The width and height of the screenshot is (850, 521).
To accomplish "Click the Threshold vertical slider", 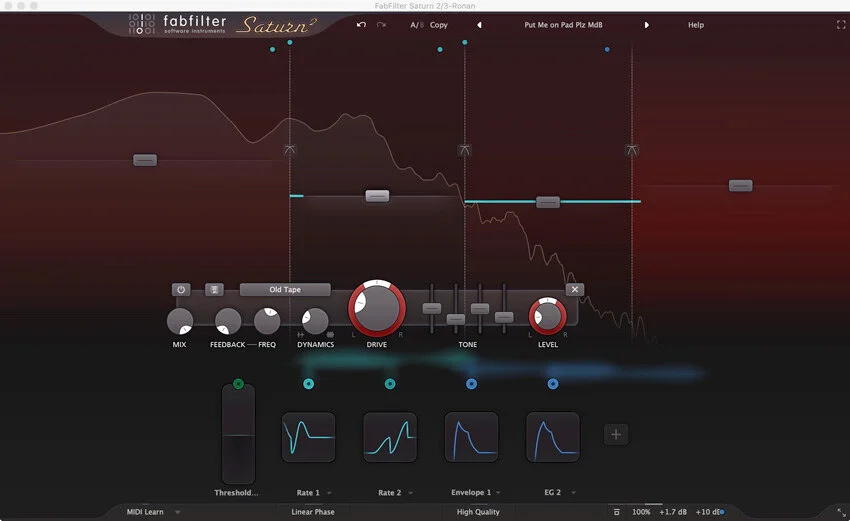I will 238,435.
